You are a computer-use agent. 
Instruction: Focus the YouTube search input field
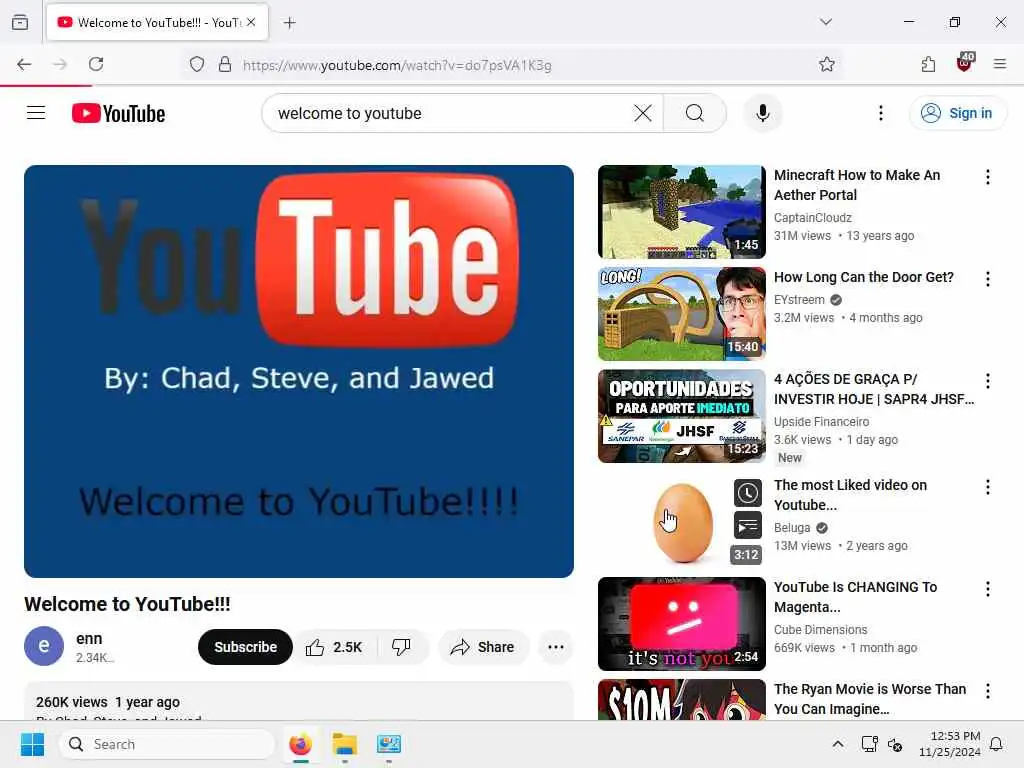coord(451,113)
